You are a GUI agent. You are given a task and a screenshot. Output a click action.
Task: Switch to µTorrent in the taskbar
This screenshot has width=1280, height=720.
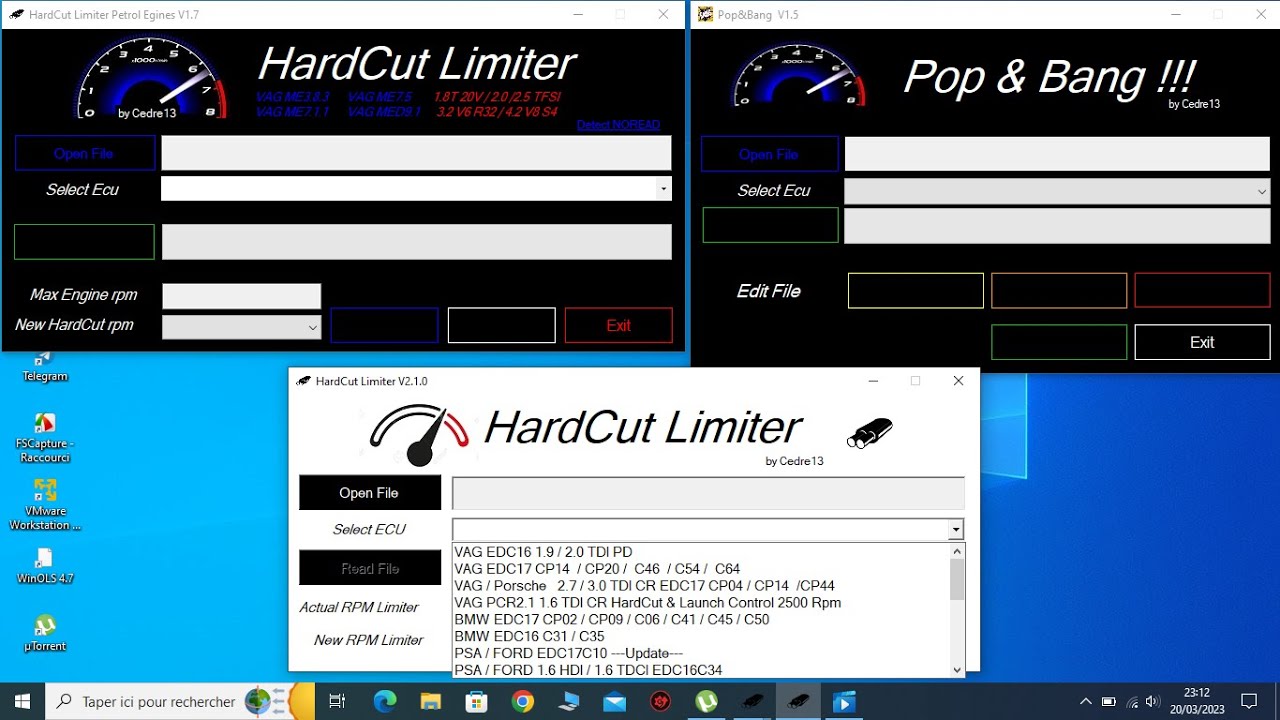707,702
